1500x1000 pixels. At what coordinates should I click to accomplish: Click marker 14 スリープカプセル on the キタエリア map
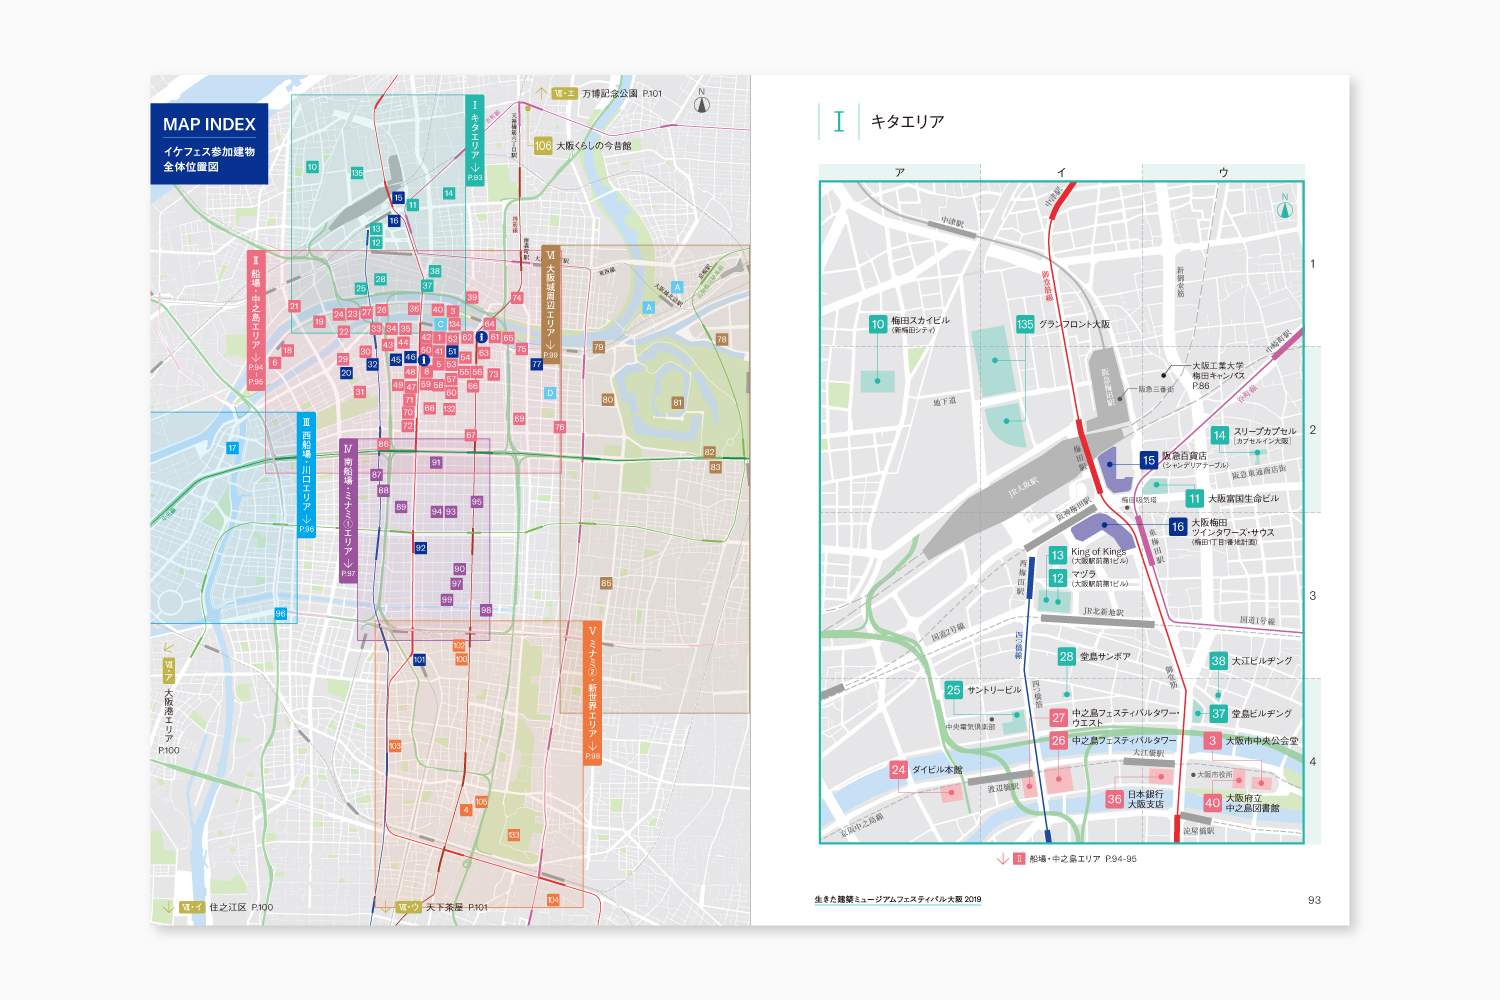(x=1219, y=435)
